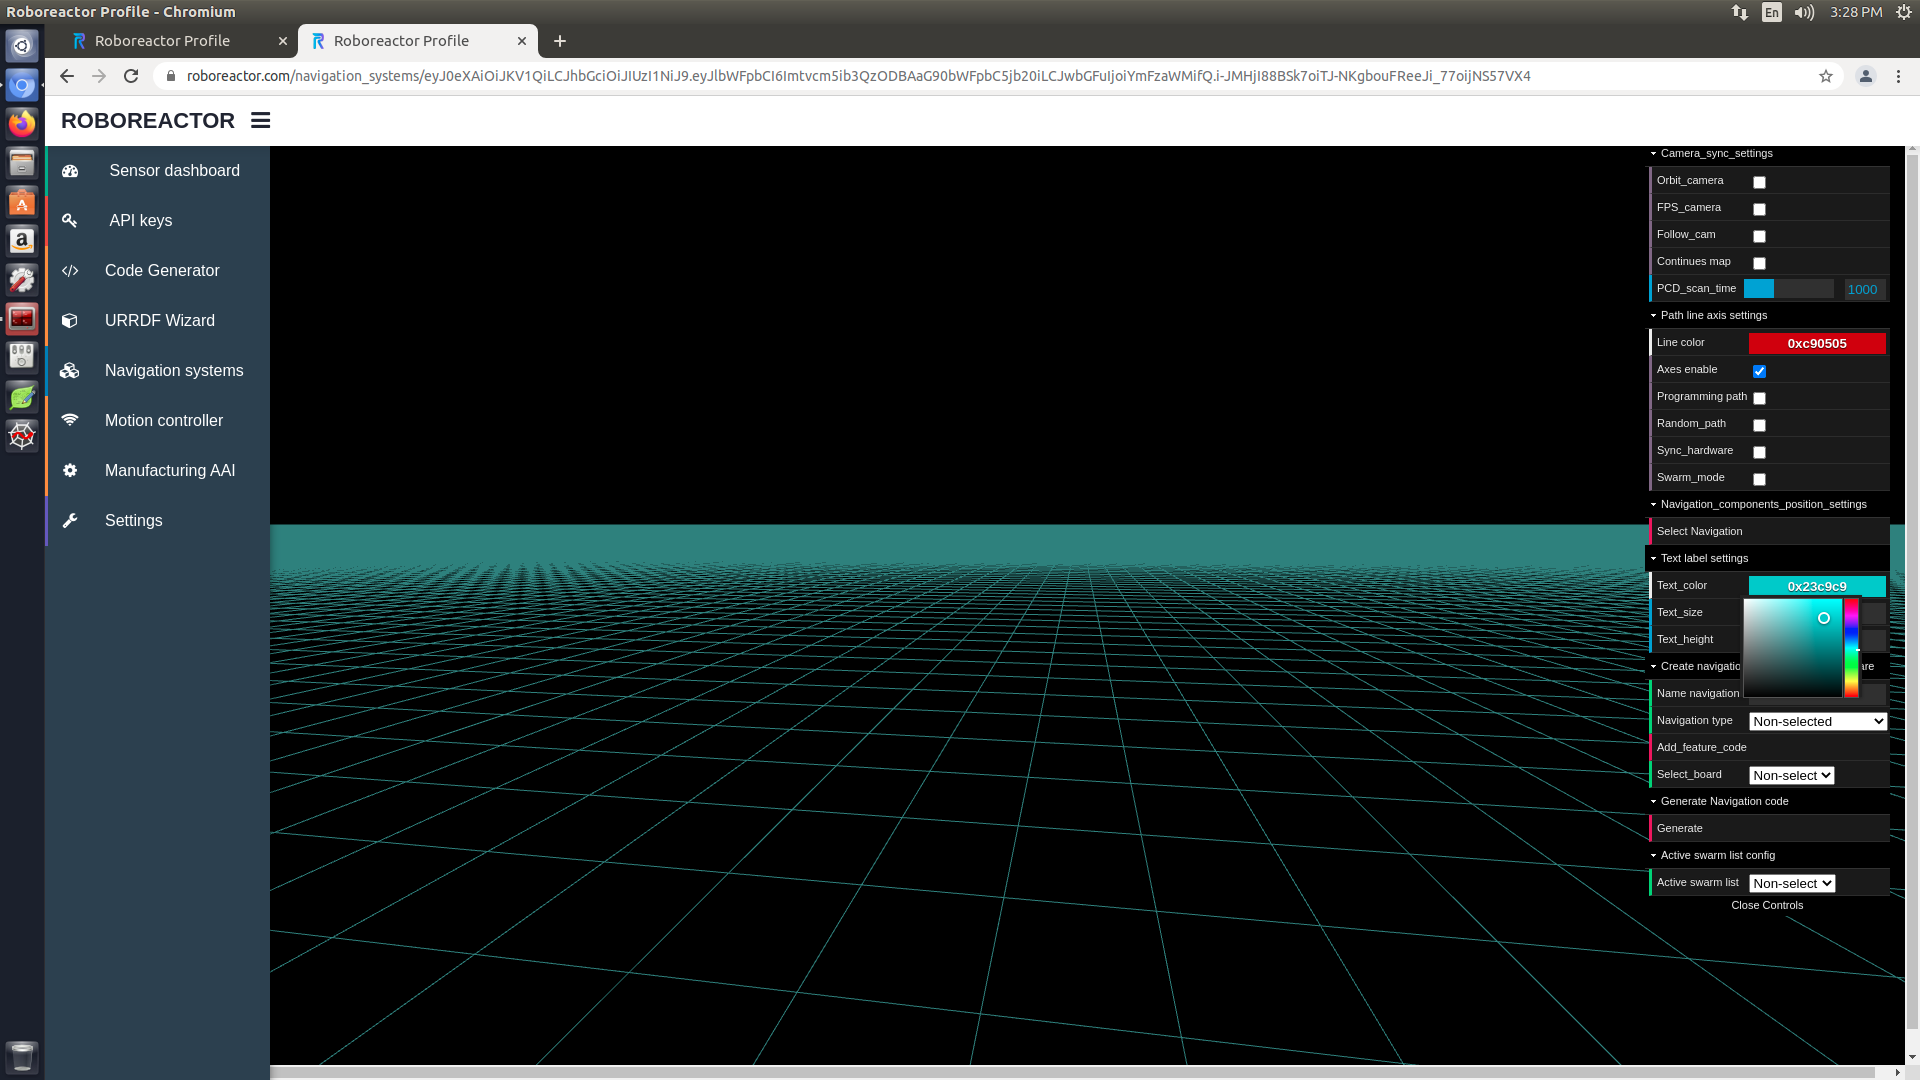Click the Code Generator code-brackets icon

tap(70, 271)
